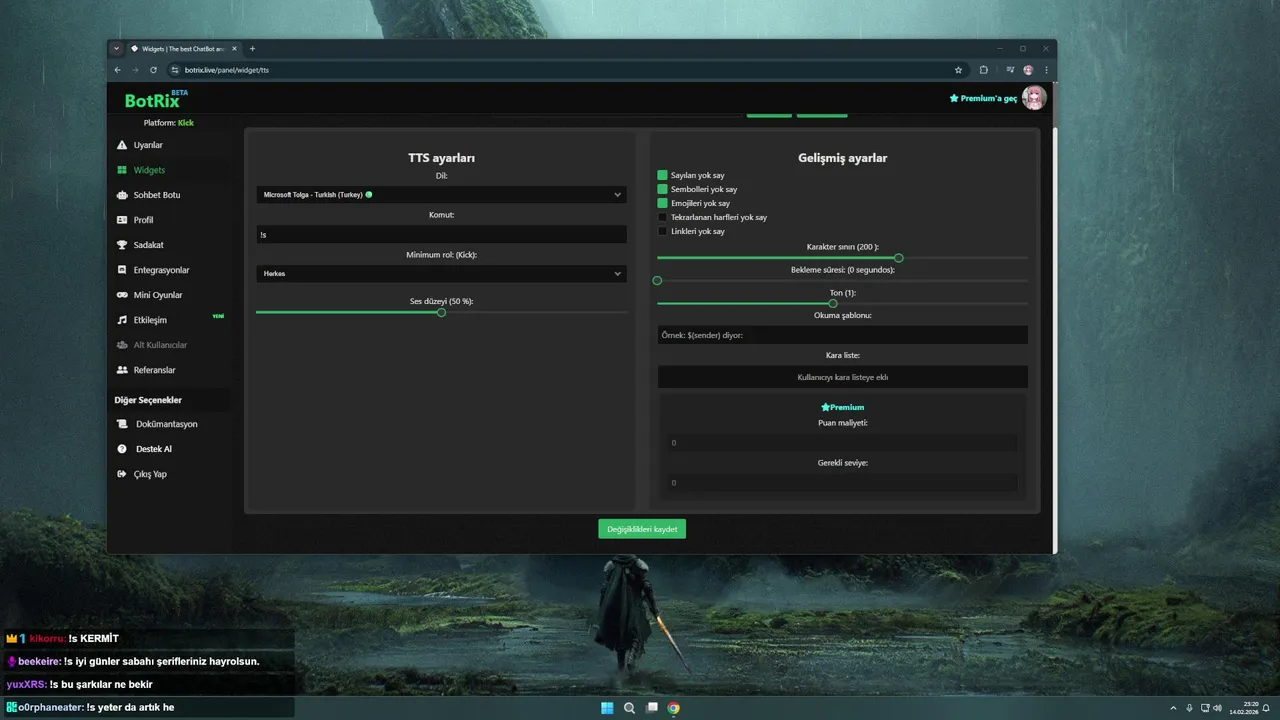The image size is (1280, 720).
Task: Click the Premium star label
Action: point(842,407)
